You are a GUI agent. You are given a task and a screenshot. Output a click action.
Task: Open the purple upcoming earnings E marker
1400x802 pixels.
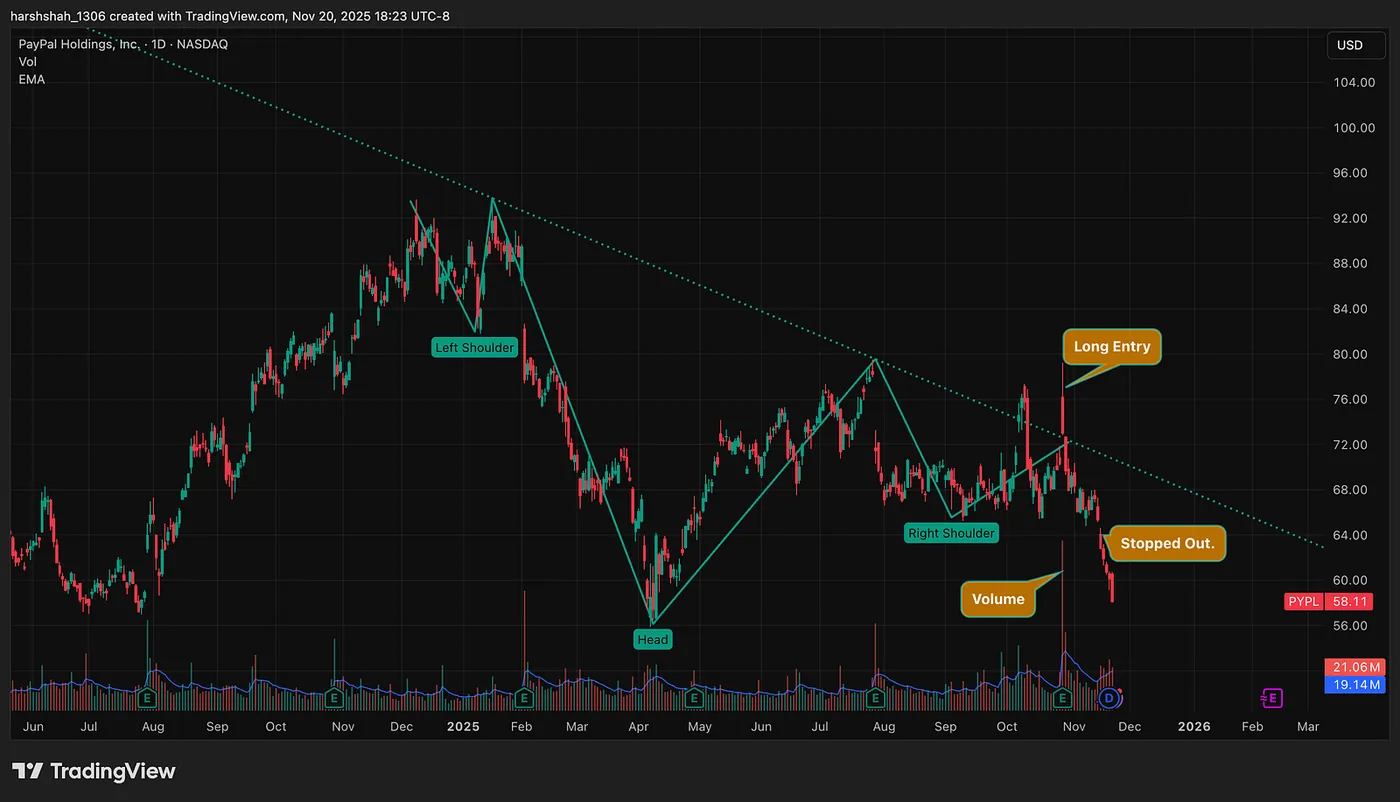tap(1272, 697)
